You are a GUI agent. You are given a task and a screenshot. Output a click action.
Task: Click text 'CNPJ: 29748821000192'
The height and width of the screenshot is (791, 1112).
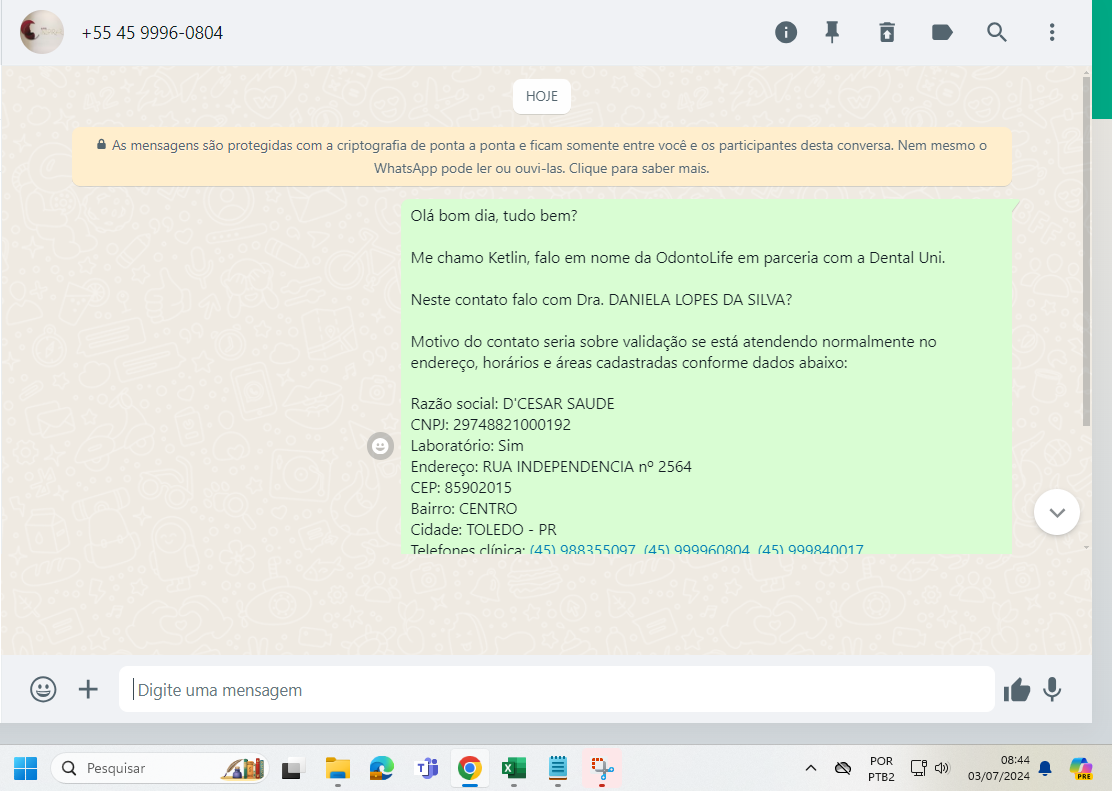click(x=490, y=425)
